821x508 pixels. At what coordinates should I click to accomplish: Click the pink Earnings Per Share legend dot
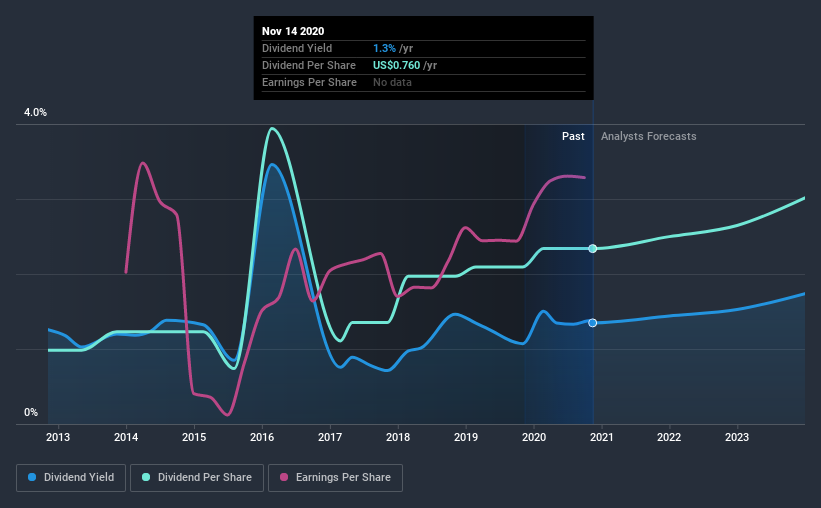(x=284, y=477)
